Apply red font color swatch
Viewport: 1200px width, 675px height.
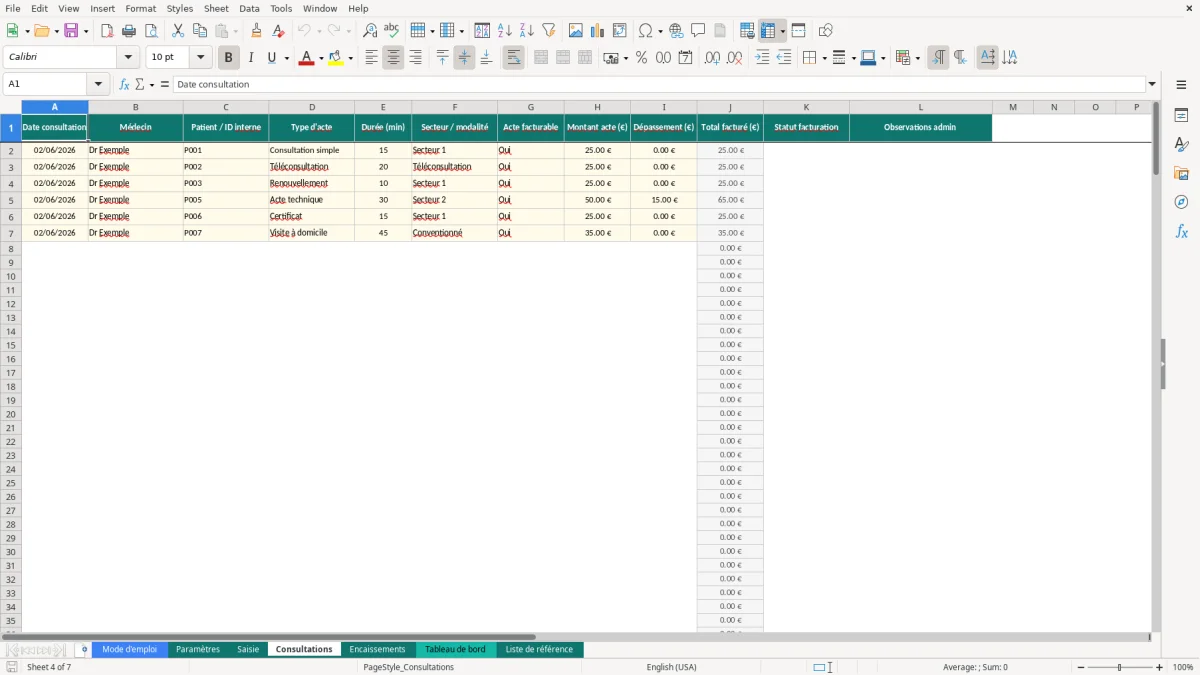pyautogui.click(x=306, y=58)
